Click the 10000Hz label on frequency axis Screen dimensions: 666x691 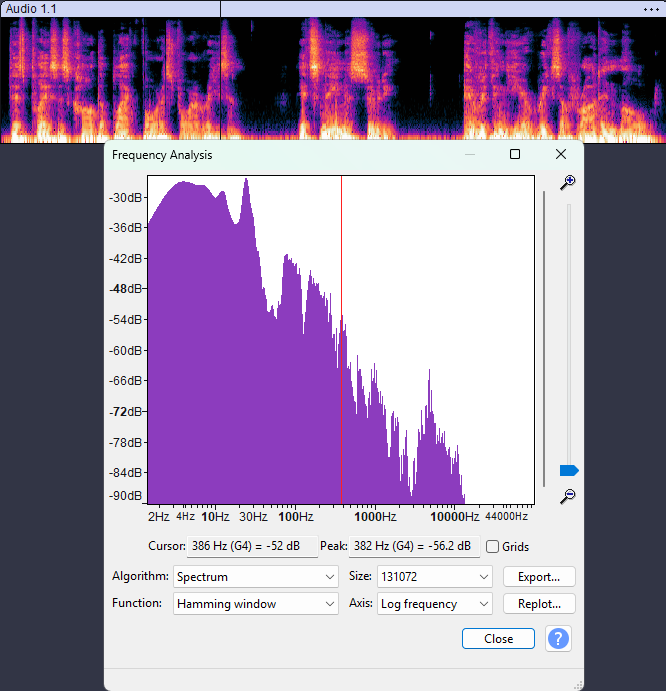point(454,516)
